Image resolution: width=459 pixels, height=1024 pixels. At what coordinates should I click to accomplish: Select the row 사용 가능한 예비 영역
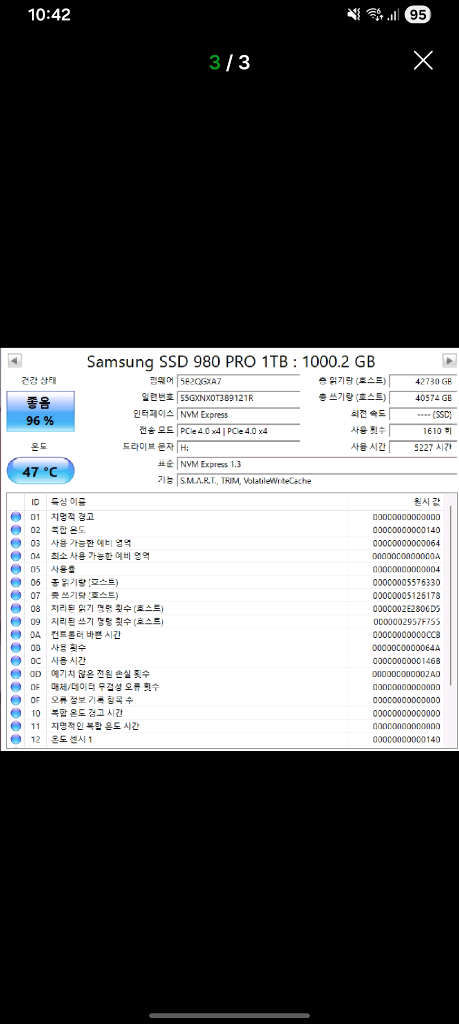[226, 543]
